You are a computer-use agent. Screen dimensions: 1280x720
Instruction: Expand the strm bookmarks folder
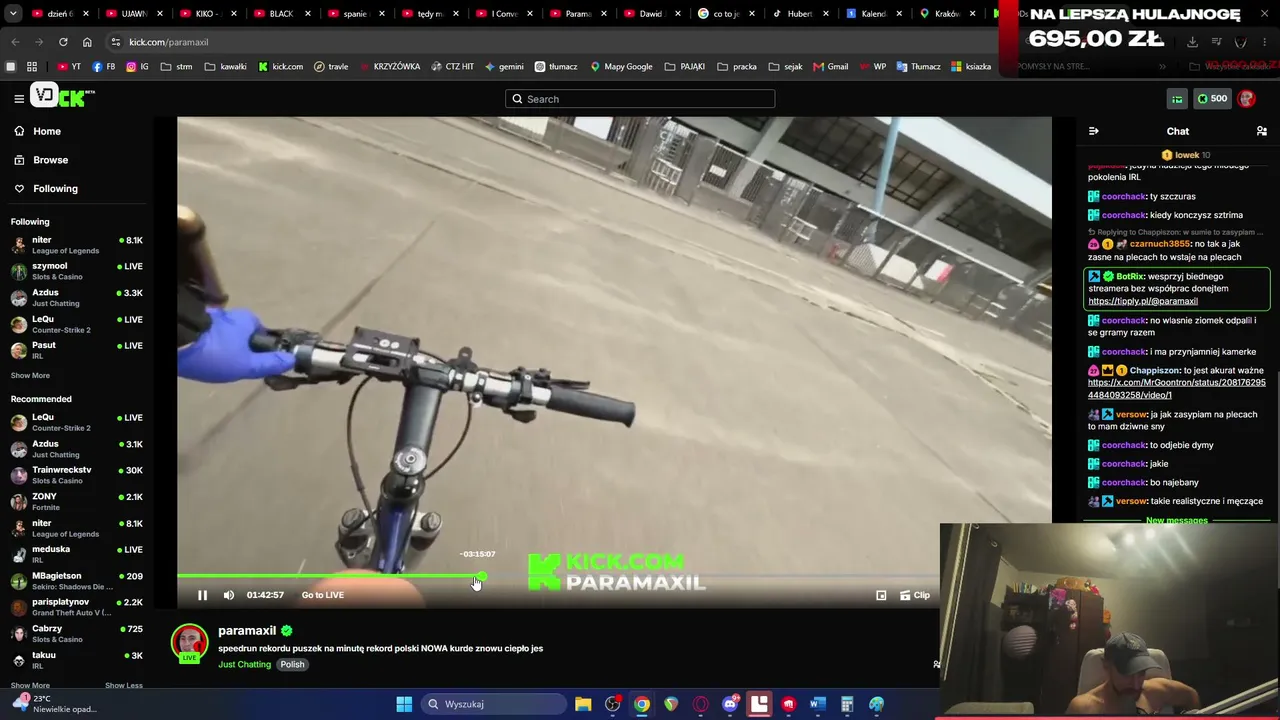(176, 67)
